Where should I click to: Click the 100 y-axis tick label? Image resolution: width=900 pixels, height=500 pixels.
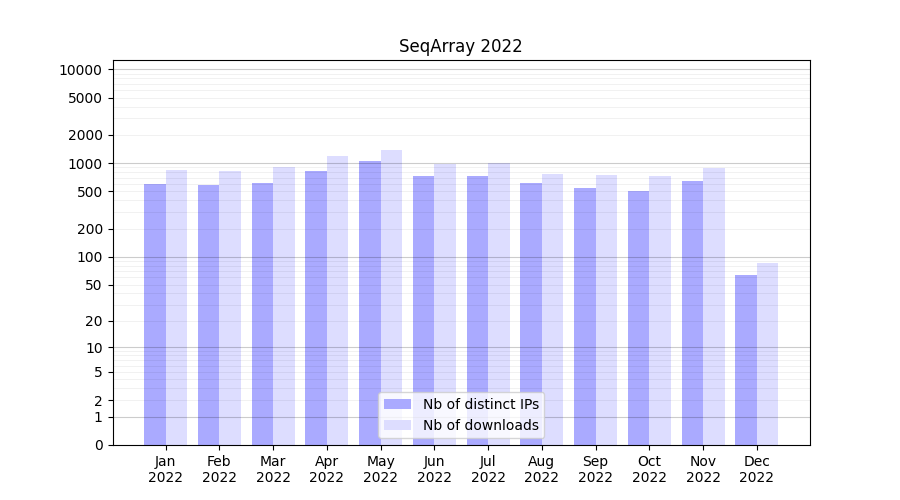click(90, 257)
